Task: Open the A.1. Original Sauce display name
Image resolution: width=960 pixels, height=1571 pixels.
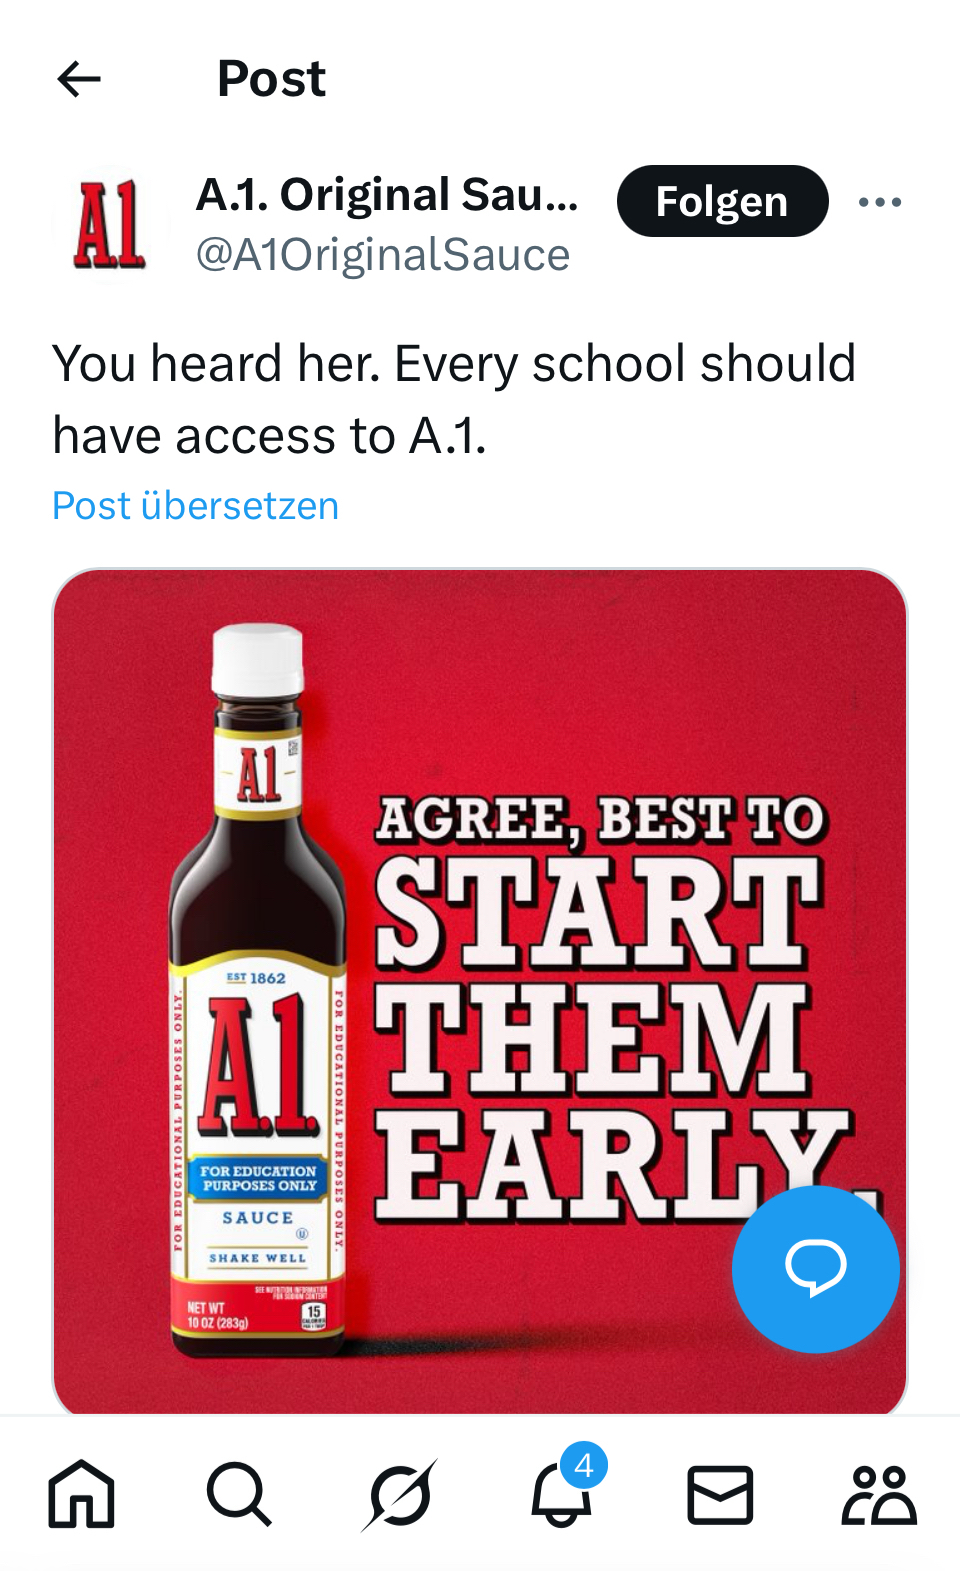Action: point(387,195)
